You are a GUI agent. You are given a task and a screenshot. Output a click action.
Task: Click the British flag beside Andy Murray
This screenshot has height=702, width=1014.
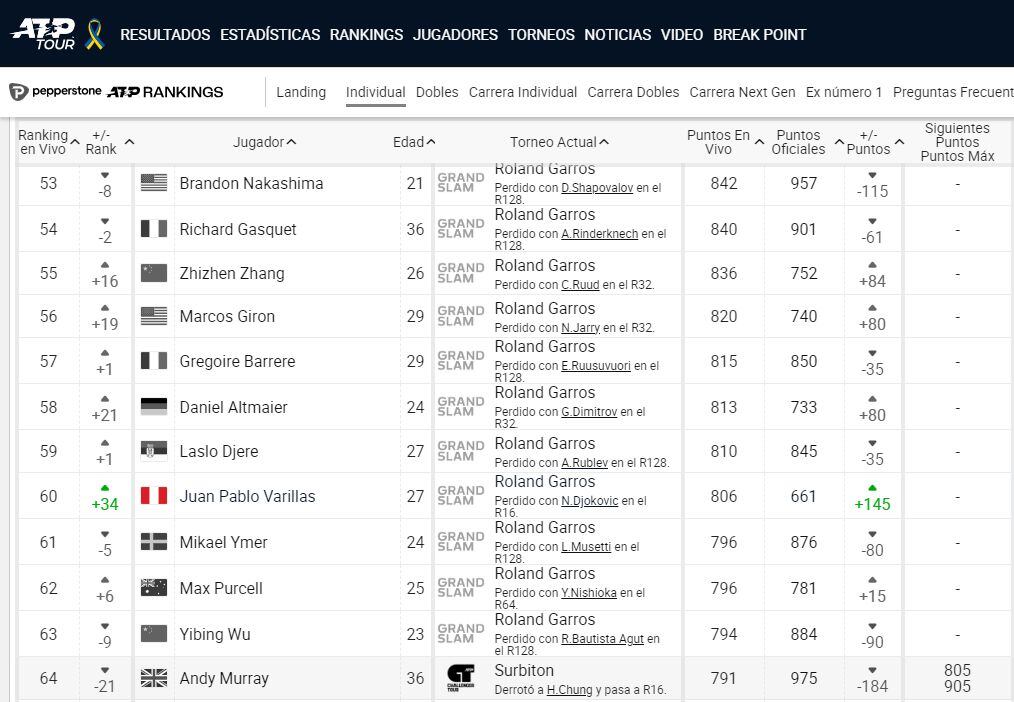[x=153, y=677]
